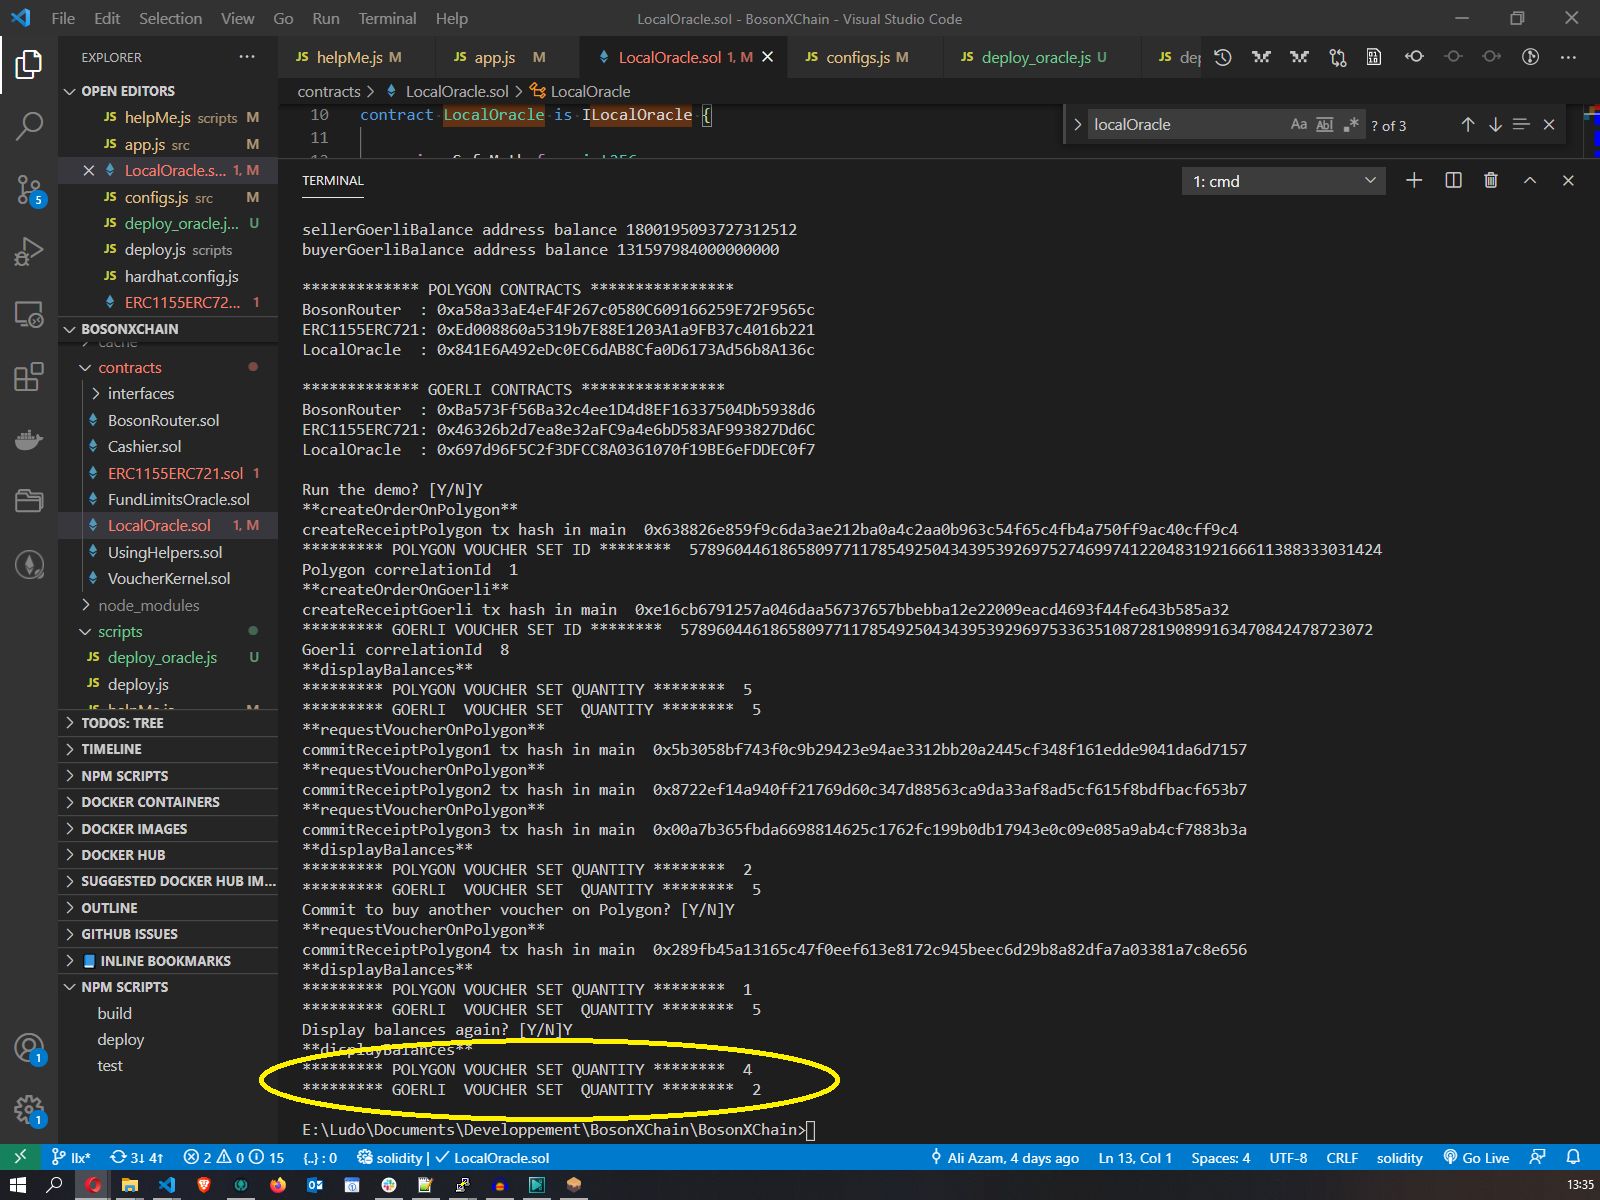Collapse the contracts folder
Screen dimensions: 1600x1200
click(168, 367)
